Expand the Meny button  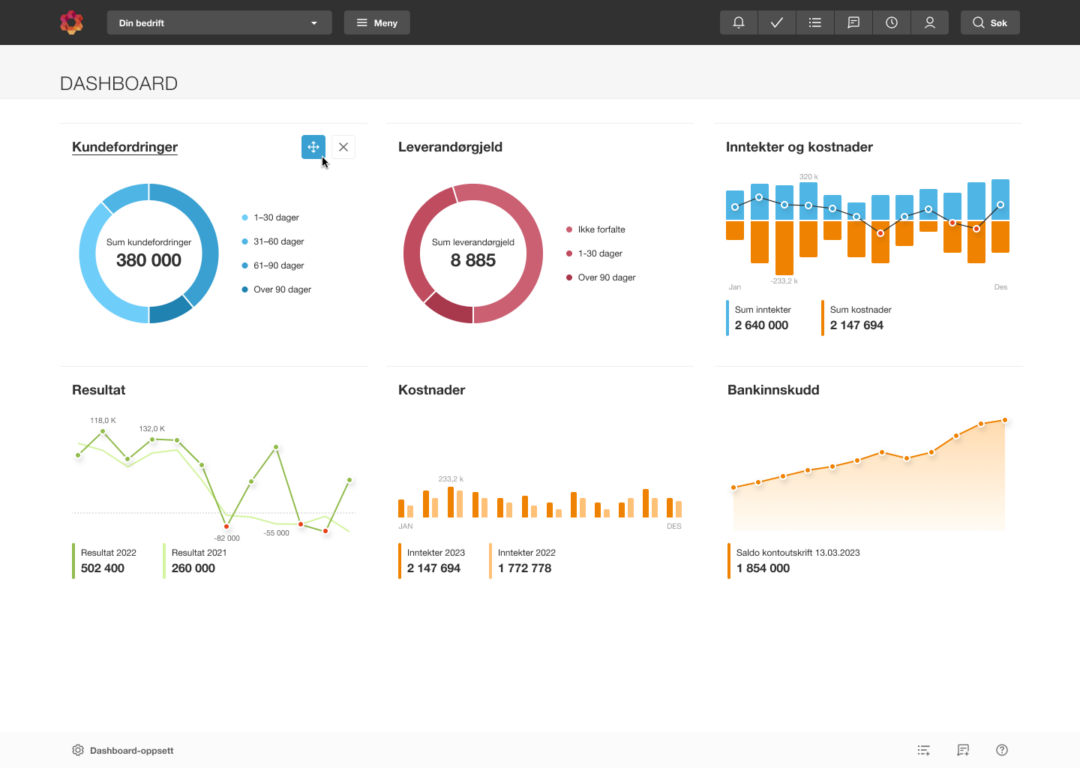(x=377, y=22)
